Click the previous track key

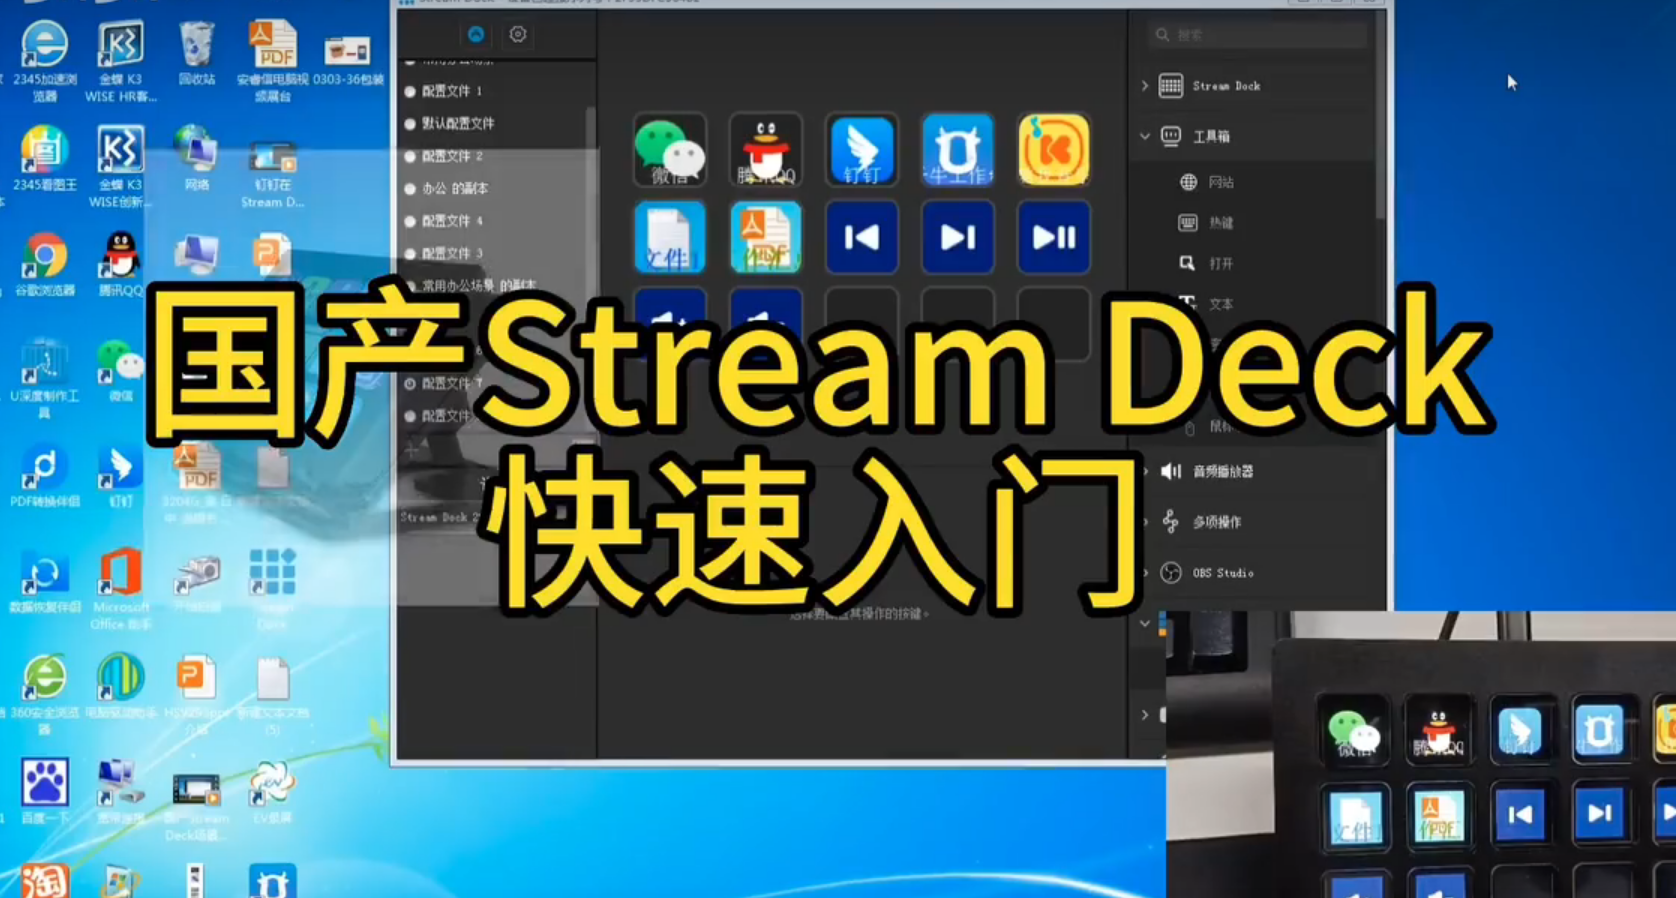[x=862, y=238]
